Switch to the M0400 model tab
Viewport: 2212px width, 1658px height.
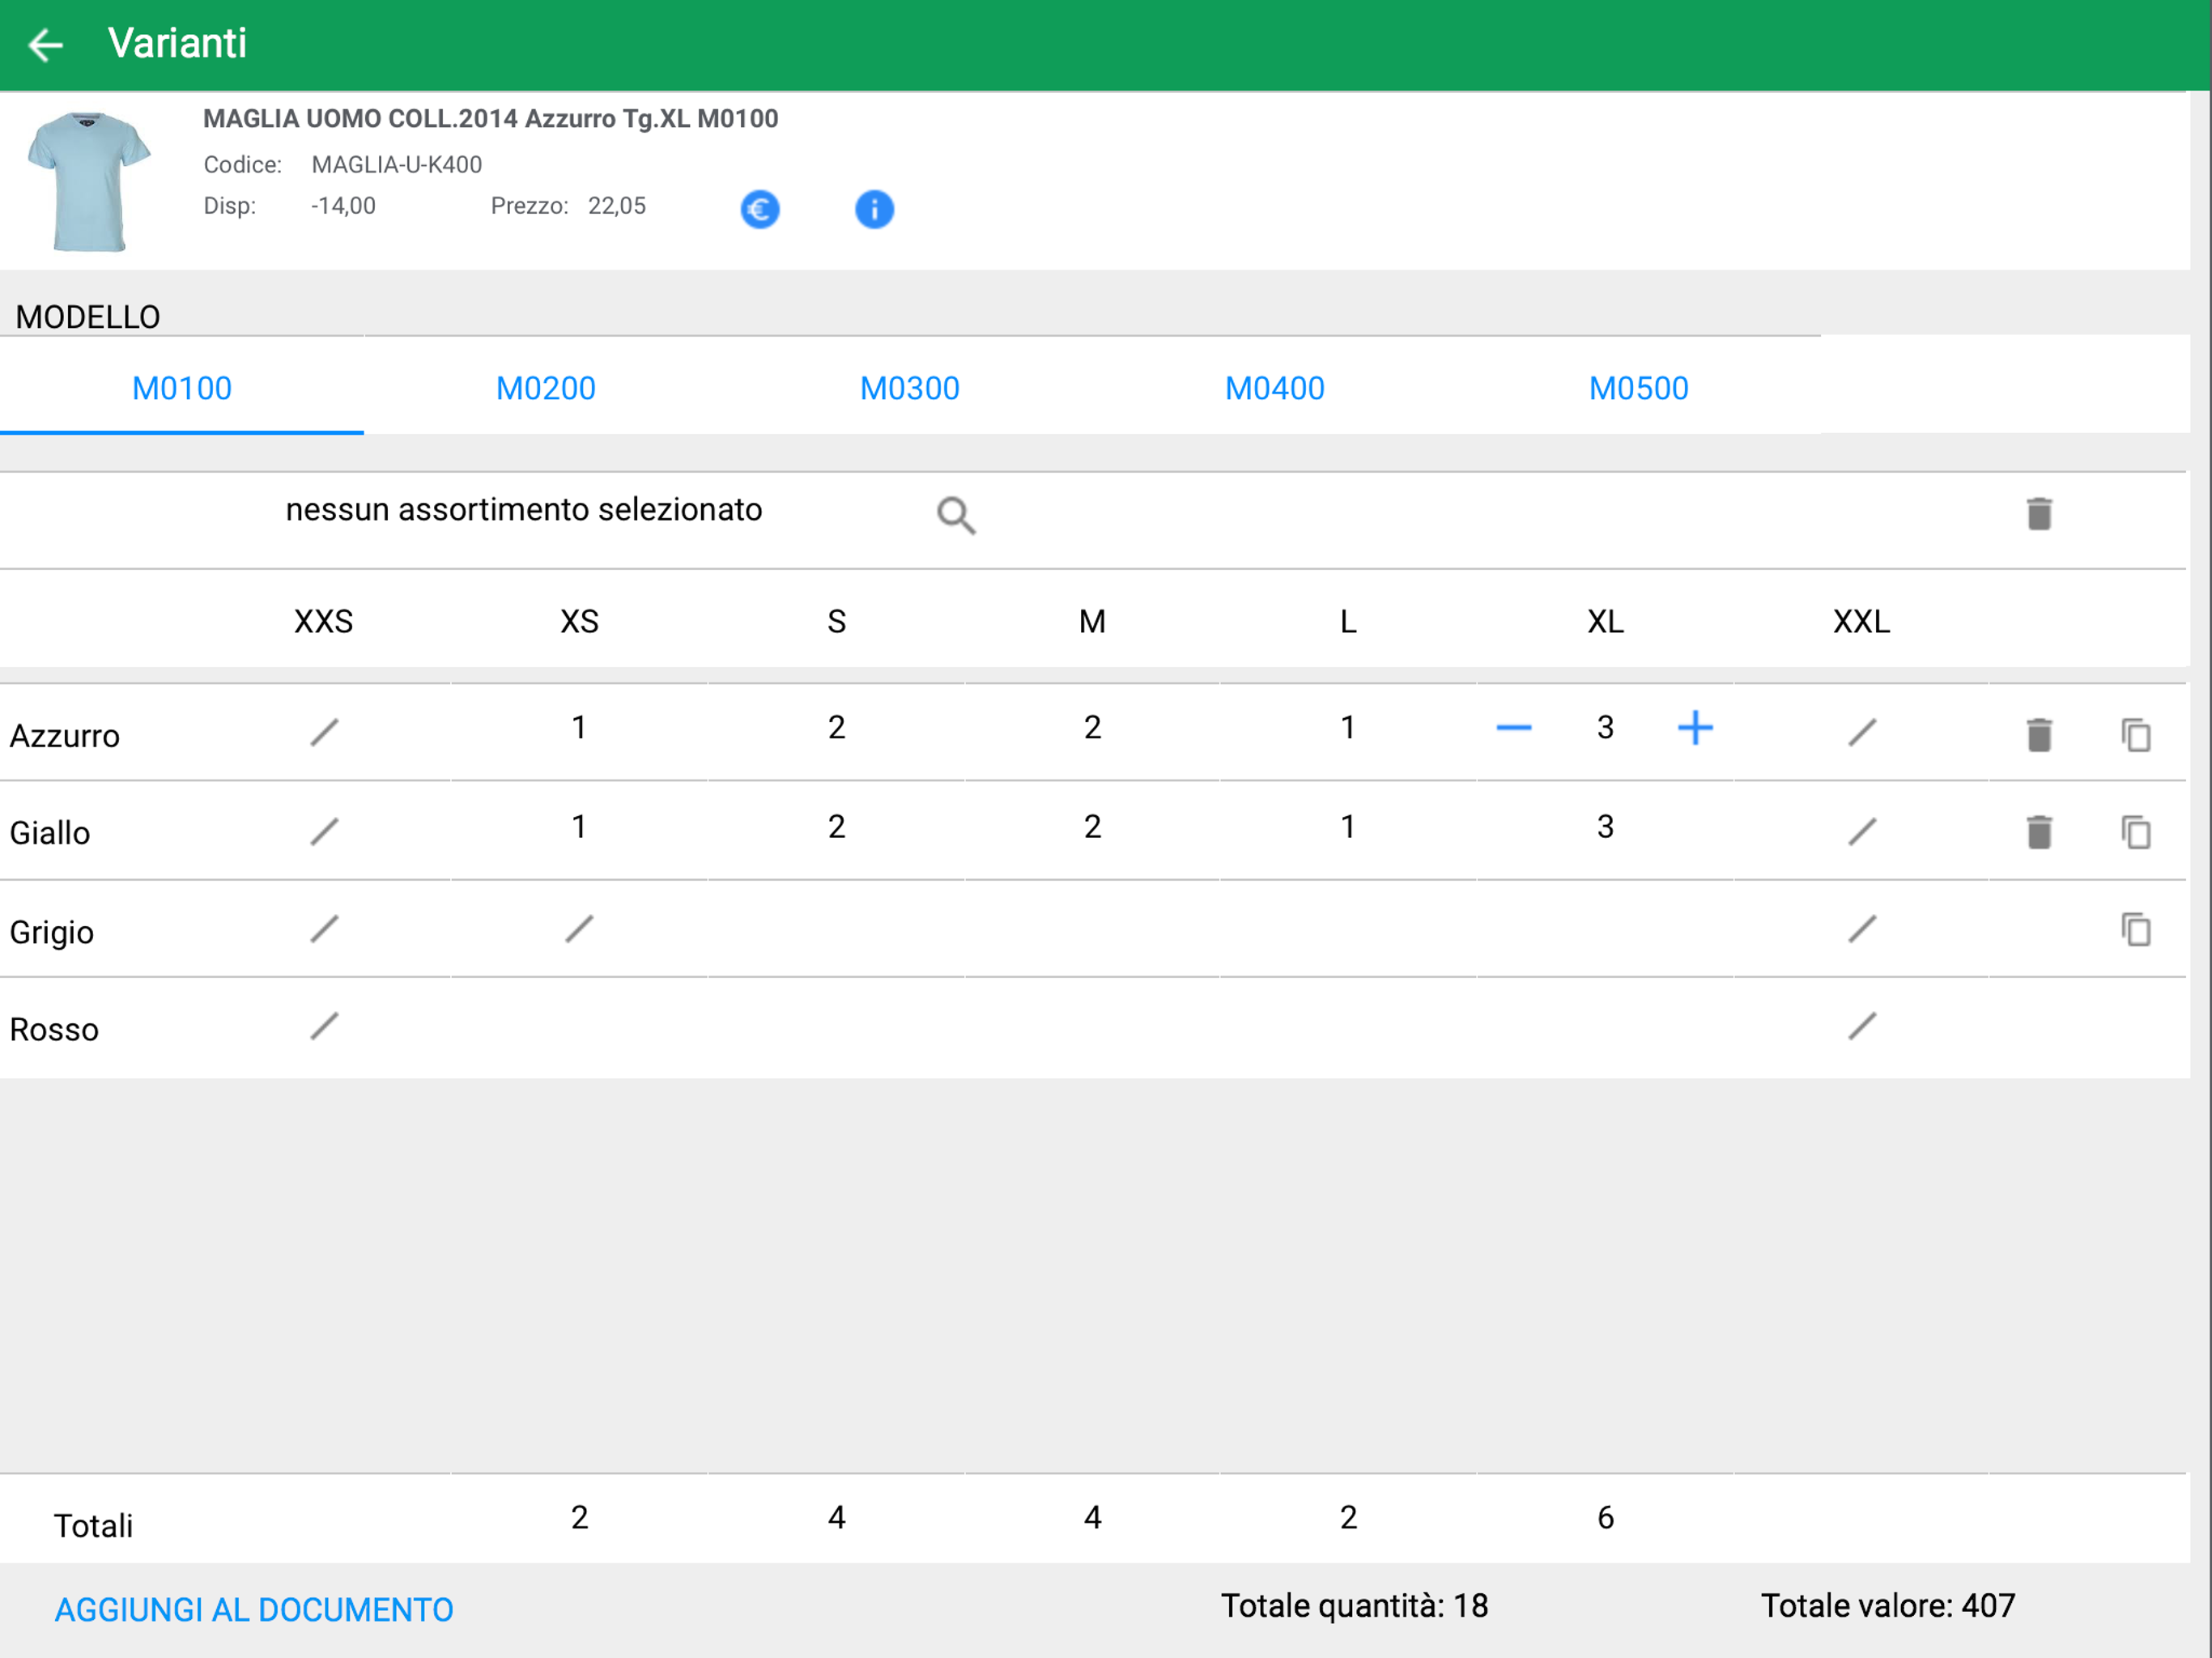click(x=1275, y=388)
